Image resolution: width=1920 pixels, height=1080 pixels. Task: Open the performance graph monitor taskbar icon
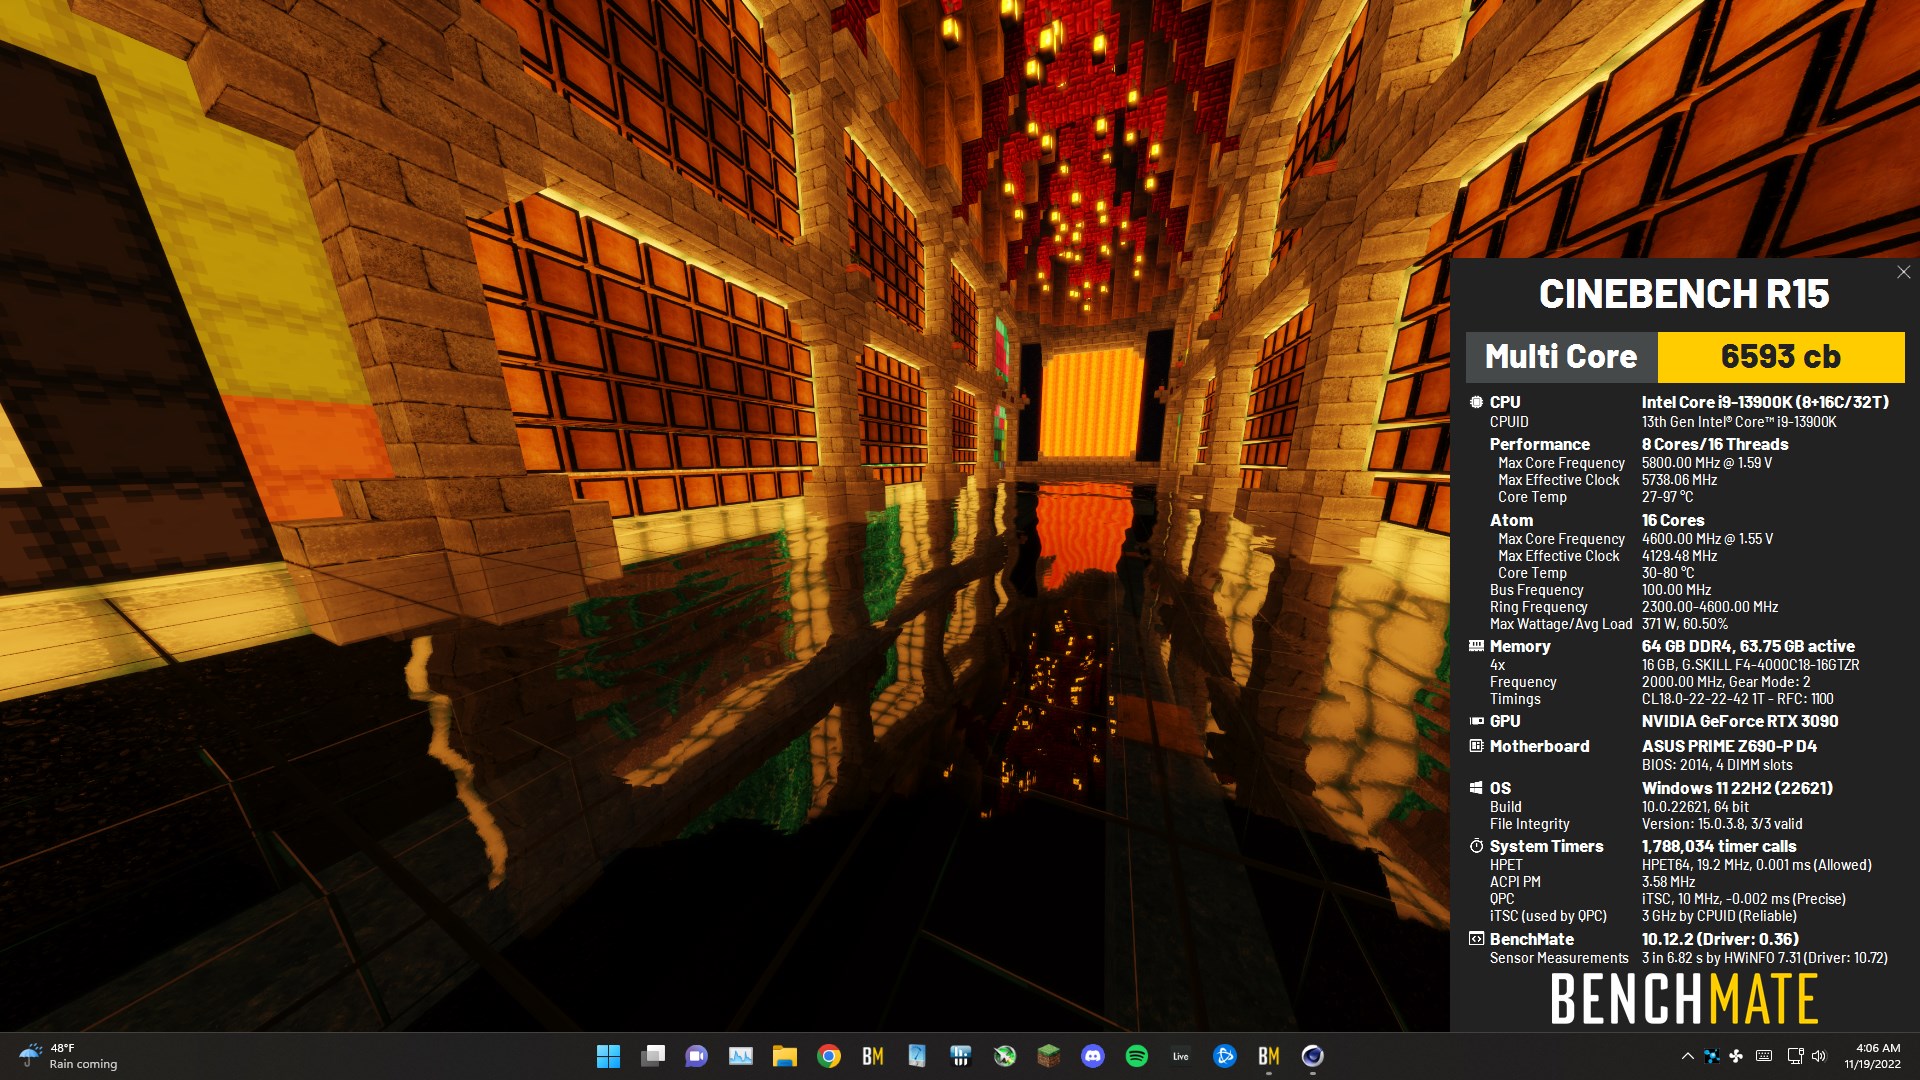pos(741,1056)
